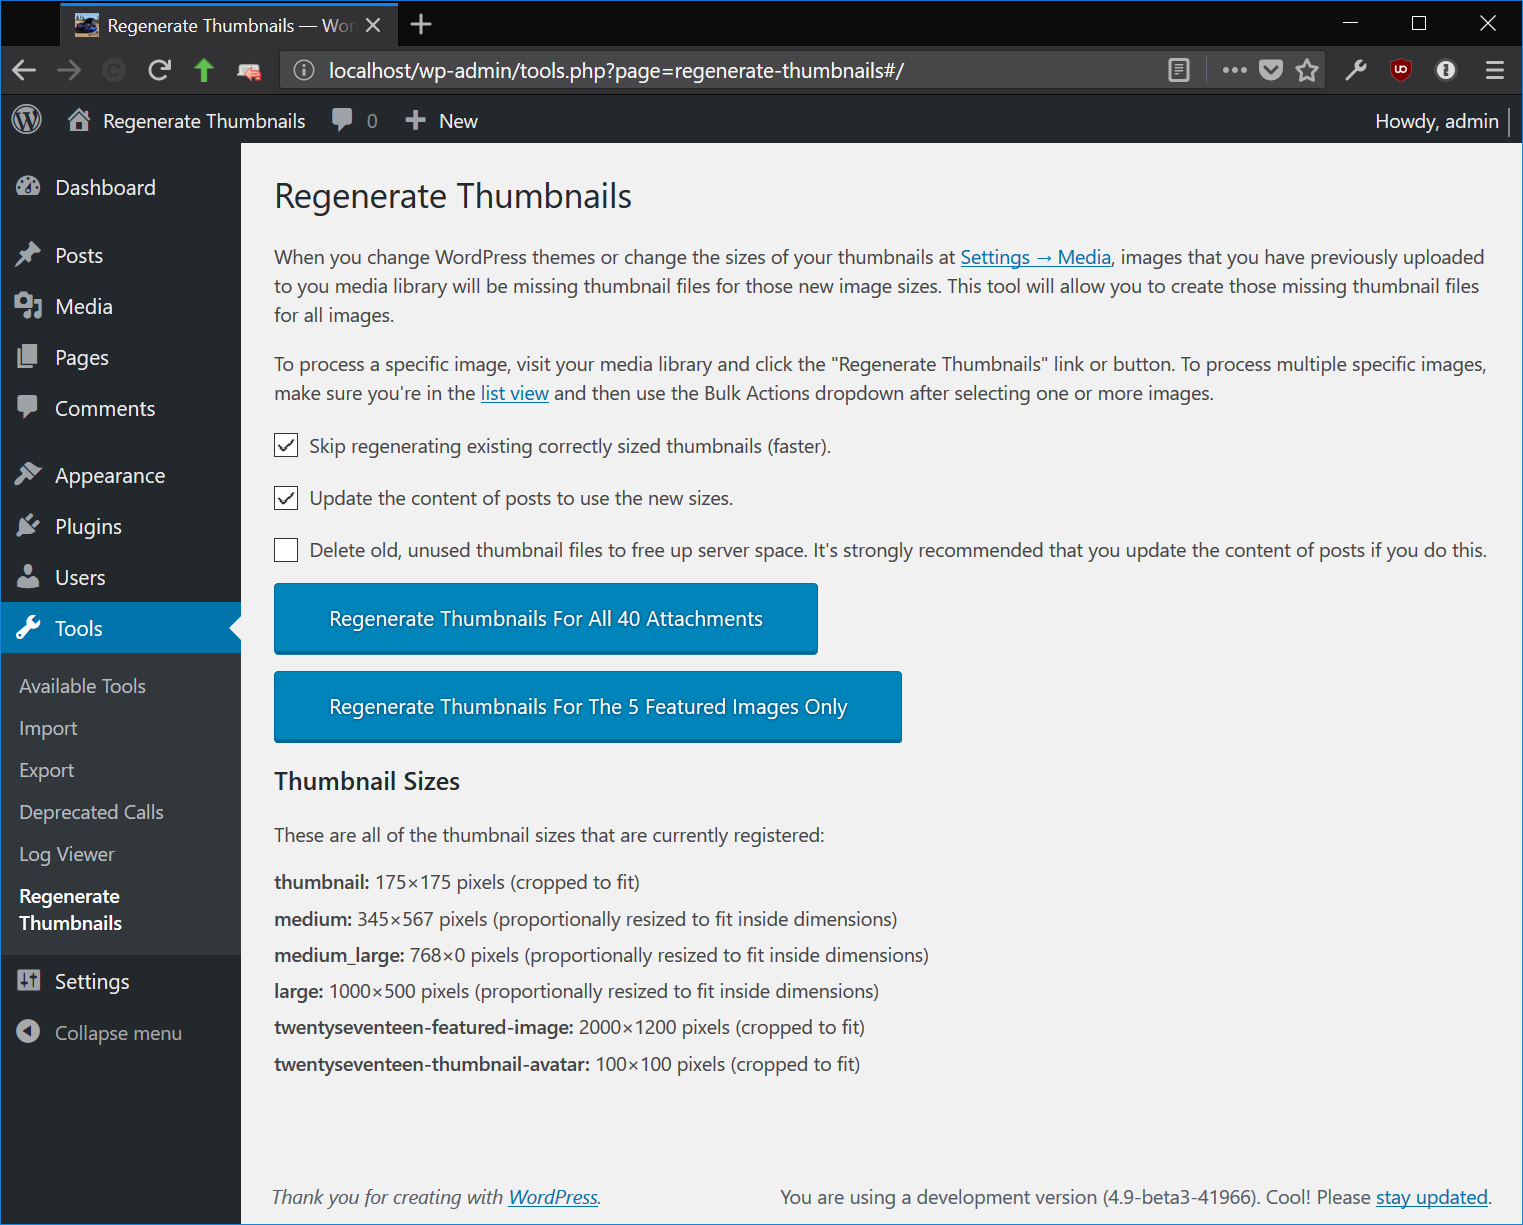Click the WordPress footer link
The image size is (1523, 1225).
click(x=553, y=1197)
